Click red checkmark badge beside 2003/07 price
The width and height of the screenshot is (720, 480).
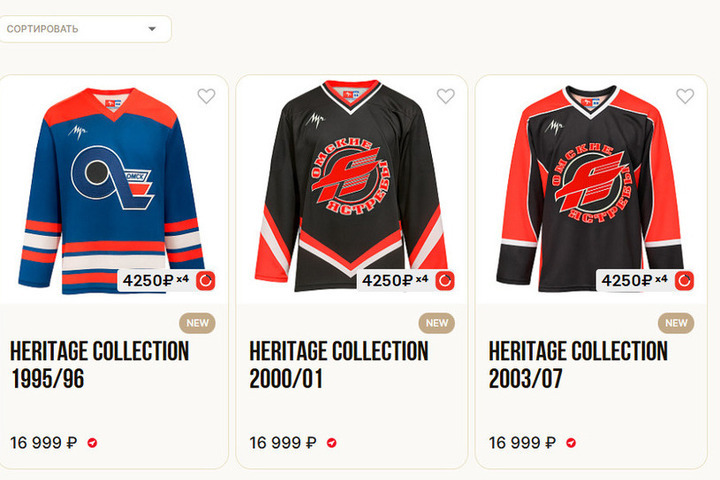point(571,442)
